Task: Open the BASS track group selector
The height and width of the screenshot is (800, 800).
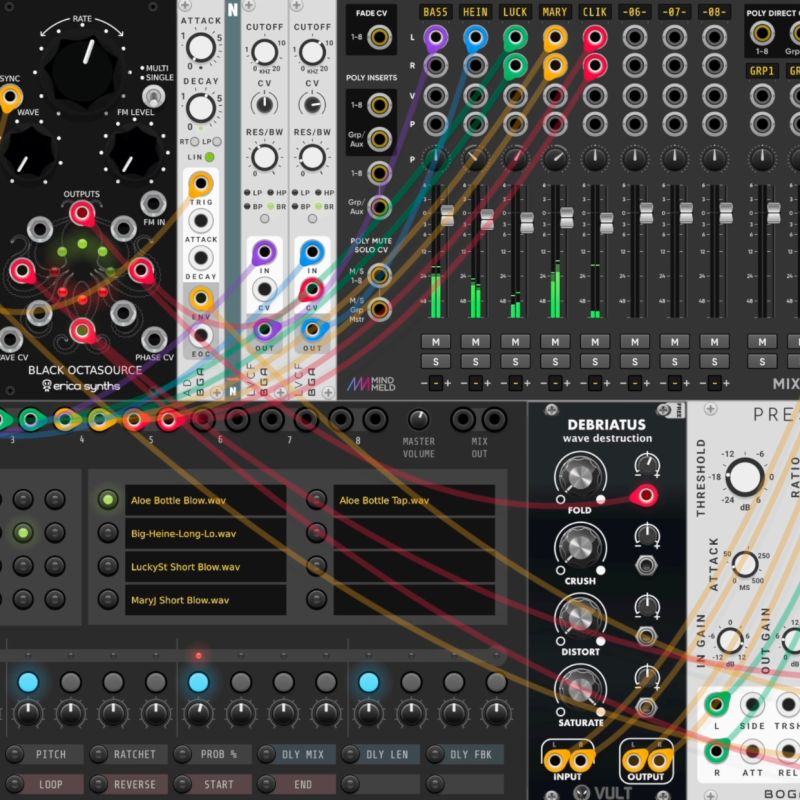Action: point(436,383)
